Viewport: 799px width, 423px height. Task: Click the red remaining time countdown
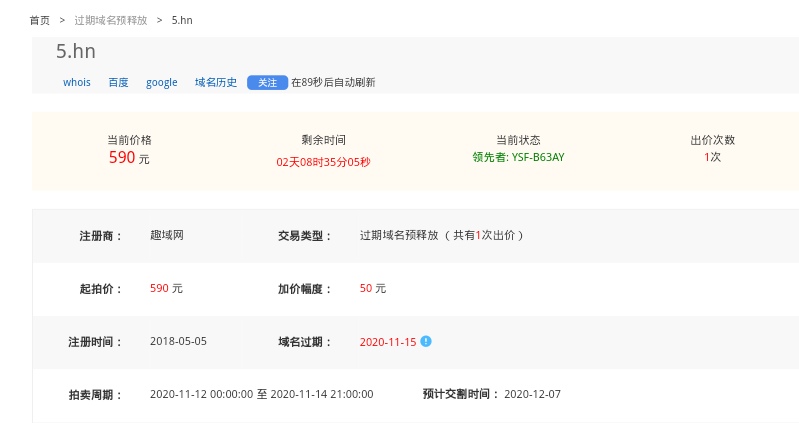tap(323, 161)
